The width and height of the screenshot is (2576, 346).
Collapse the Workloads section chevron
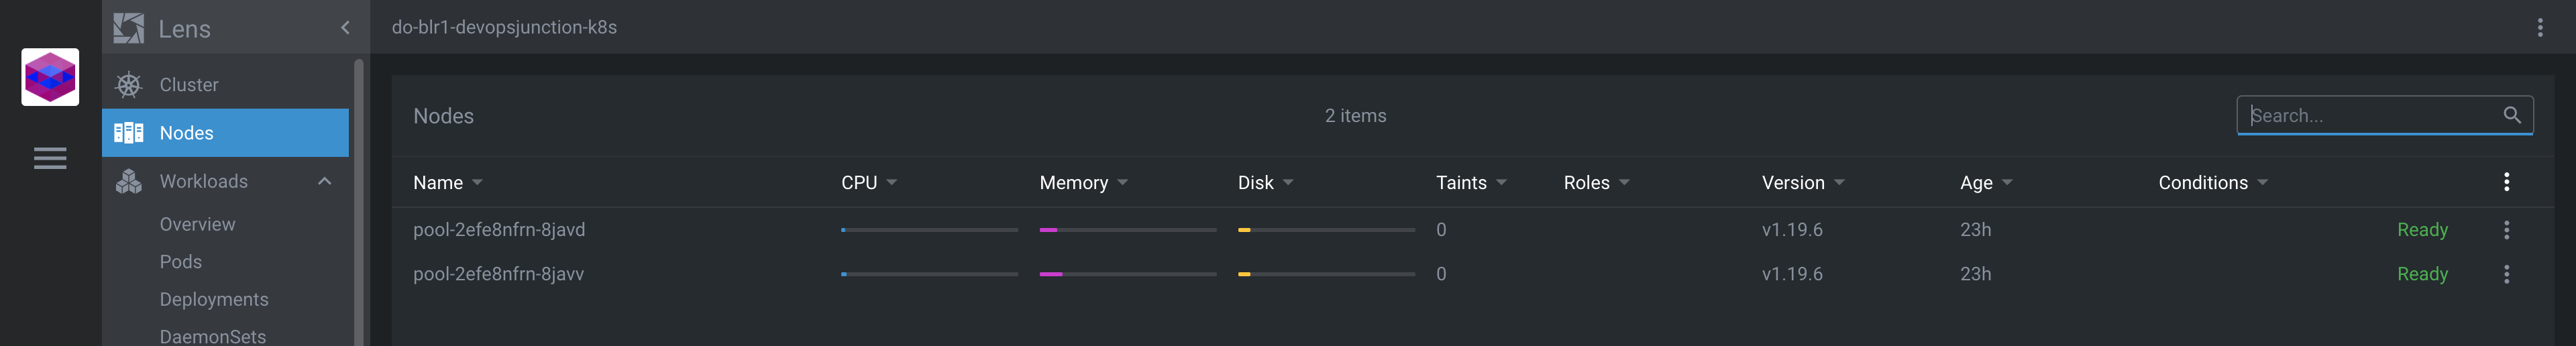tap(324, 181)
